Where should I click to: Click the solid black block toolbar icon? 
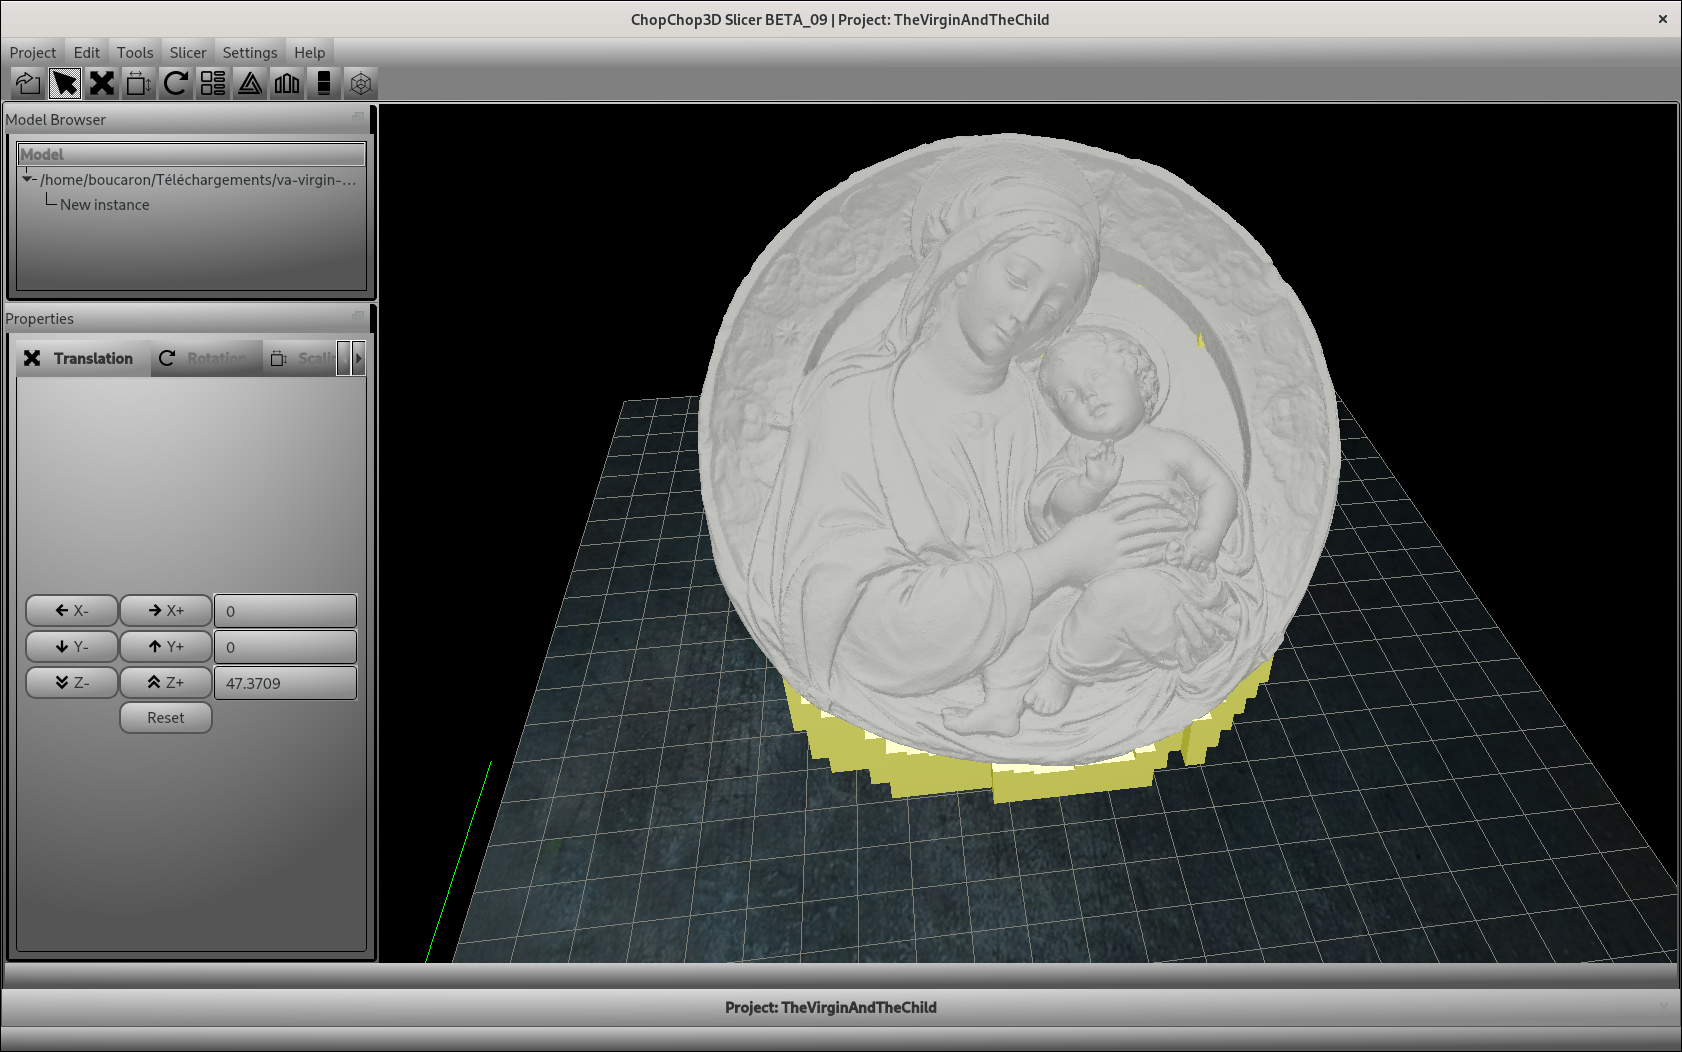pyautogui.click(x=324, y=83)
